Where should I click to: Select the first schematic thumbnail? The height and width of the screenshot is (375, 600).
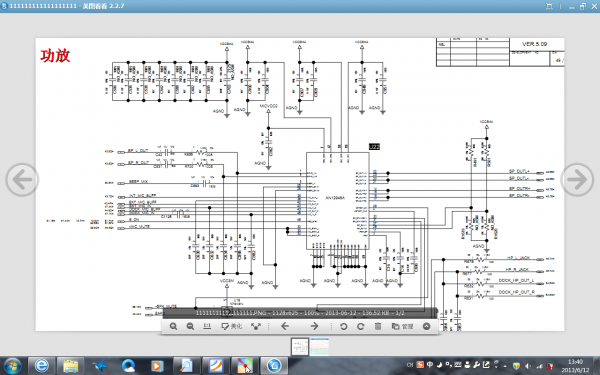click(300, 347)
